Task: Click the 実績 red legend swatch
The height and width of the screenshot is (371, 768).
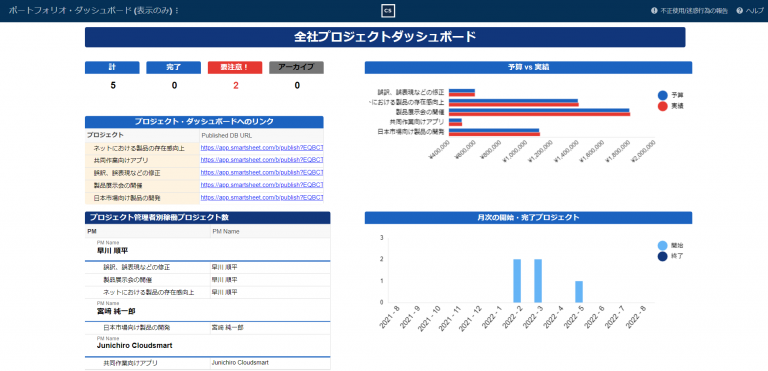Action: coord(663,106)
